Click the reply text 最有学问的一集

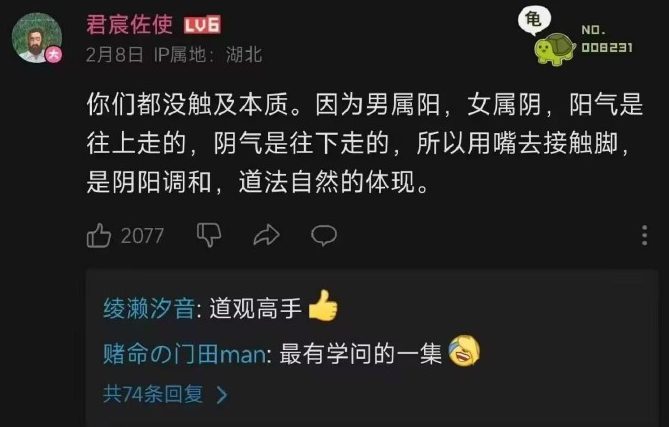coord(361,354)
